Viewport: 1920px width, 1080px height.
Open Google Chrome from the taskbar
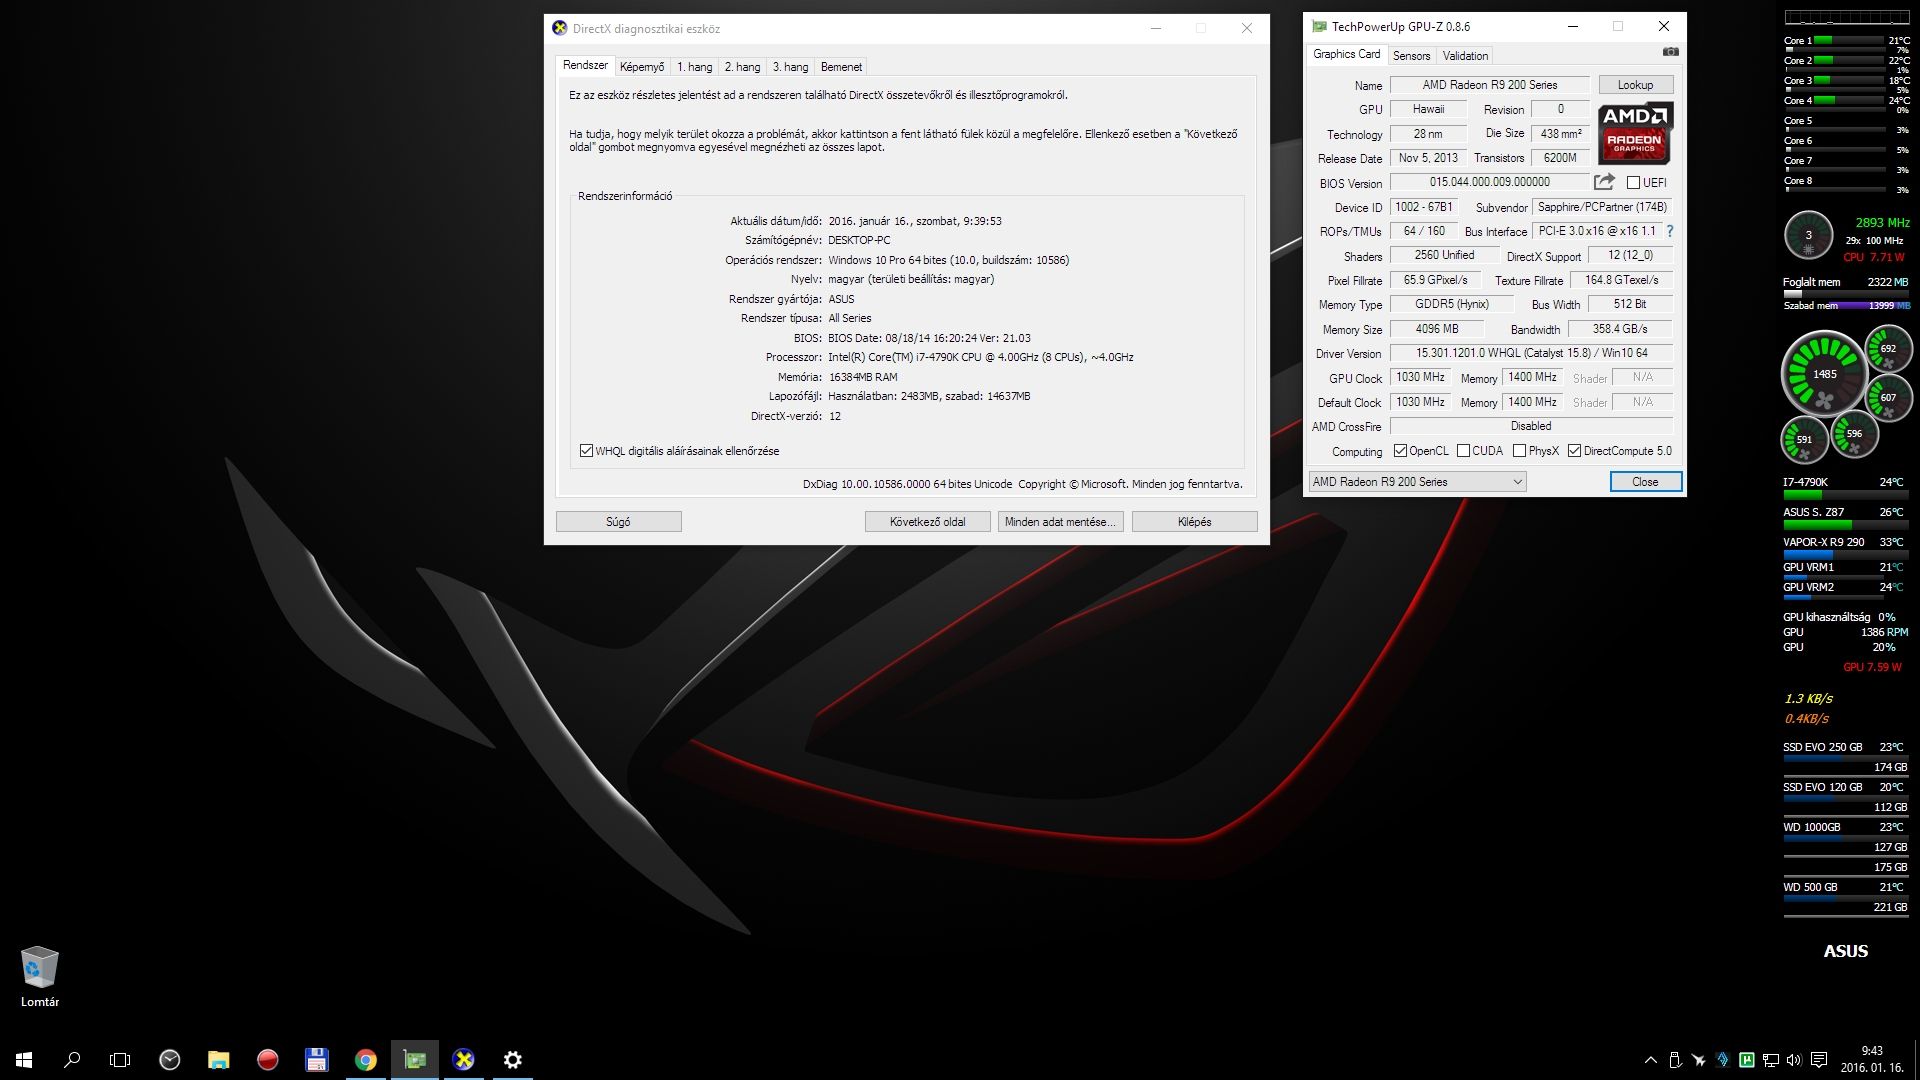(365, 1060)
